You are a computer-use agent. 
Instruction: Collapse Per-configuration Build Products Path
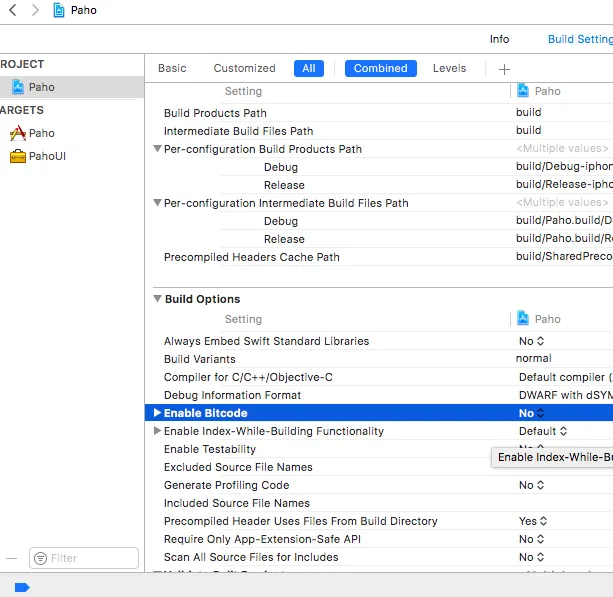(157, 149)
